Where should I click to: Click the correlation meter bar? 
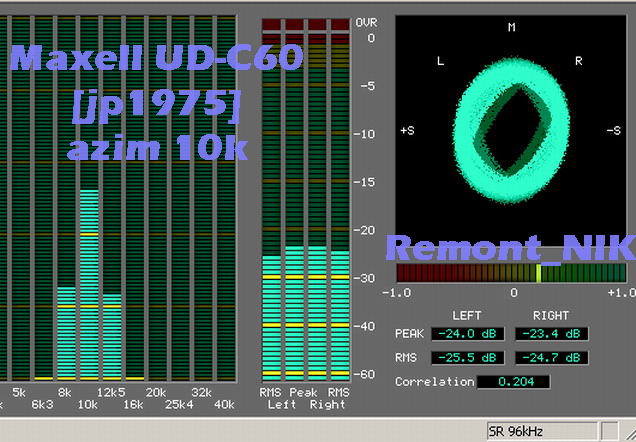[x=511, y=273]
